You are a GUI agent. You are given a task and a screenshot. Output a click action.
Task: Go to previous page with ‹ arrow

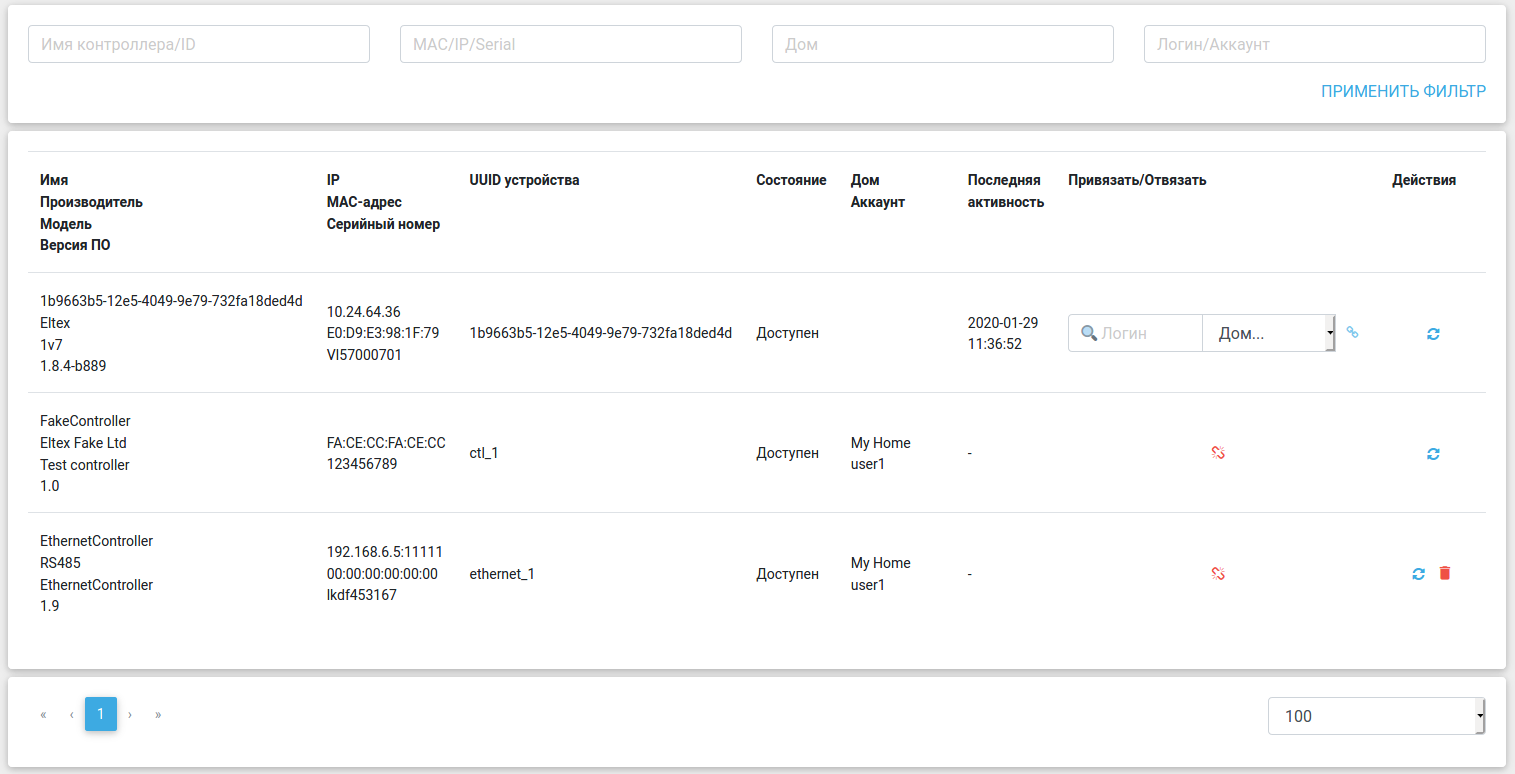point(72,715)
